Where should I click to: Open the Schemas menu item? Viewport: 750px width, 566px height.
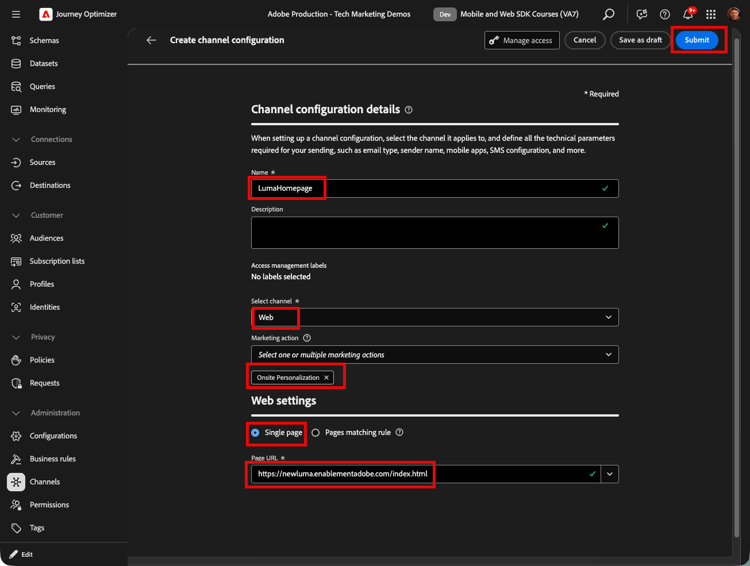pyautogui.click(x=44, y=41)
